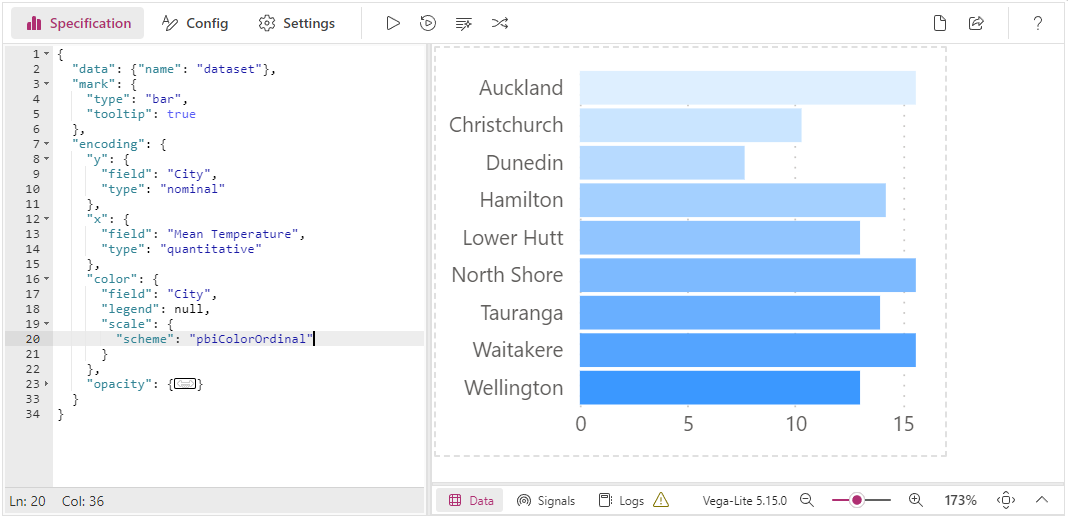
Task: Click the Tauranga bar
Action: 729,312
